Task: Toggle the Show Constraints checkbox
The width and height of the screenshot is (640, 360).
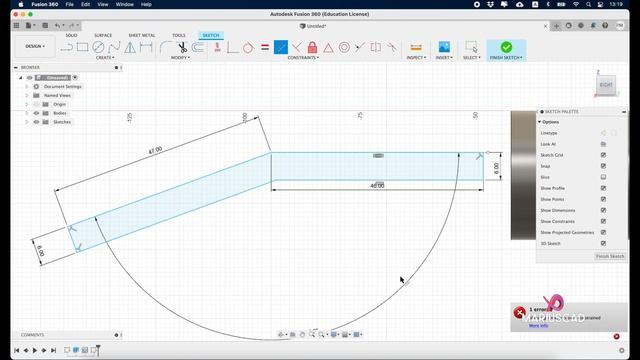Action: [x=603, y=221]
